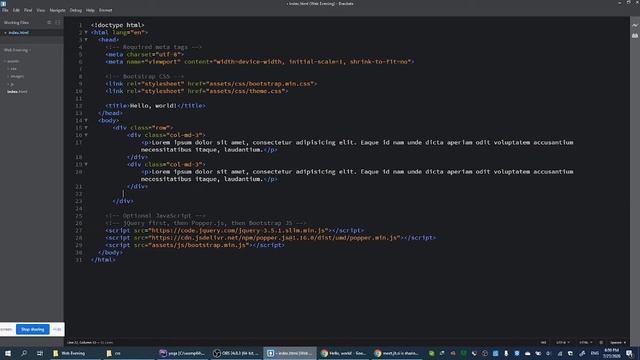Viewport: 640px width, 360px height.
Task: Click the taskbar search icon
Action: pos(24,353)
